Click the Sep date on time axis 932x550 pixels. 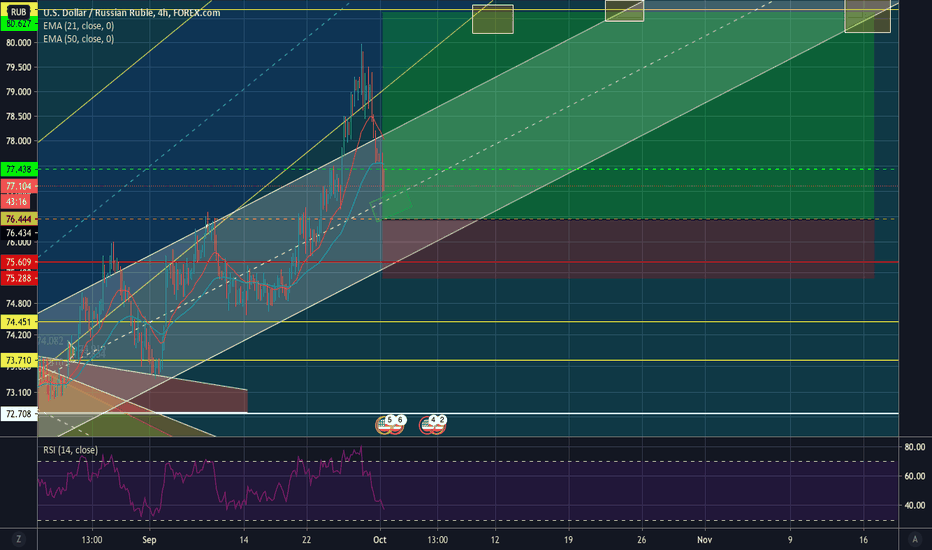pos(149,539)
